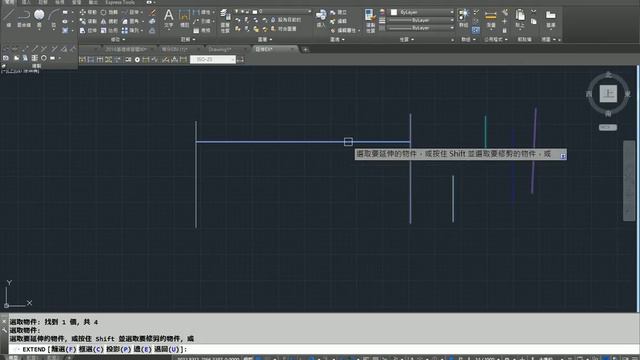Switch to the Drawing1* file tab
This screenshot has height=360, width=640.
pyautogui.click(x=220, y=49)
